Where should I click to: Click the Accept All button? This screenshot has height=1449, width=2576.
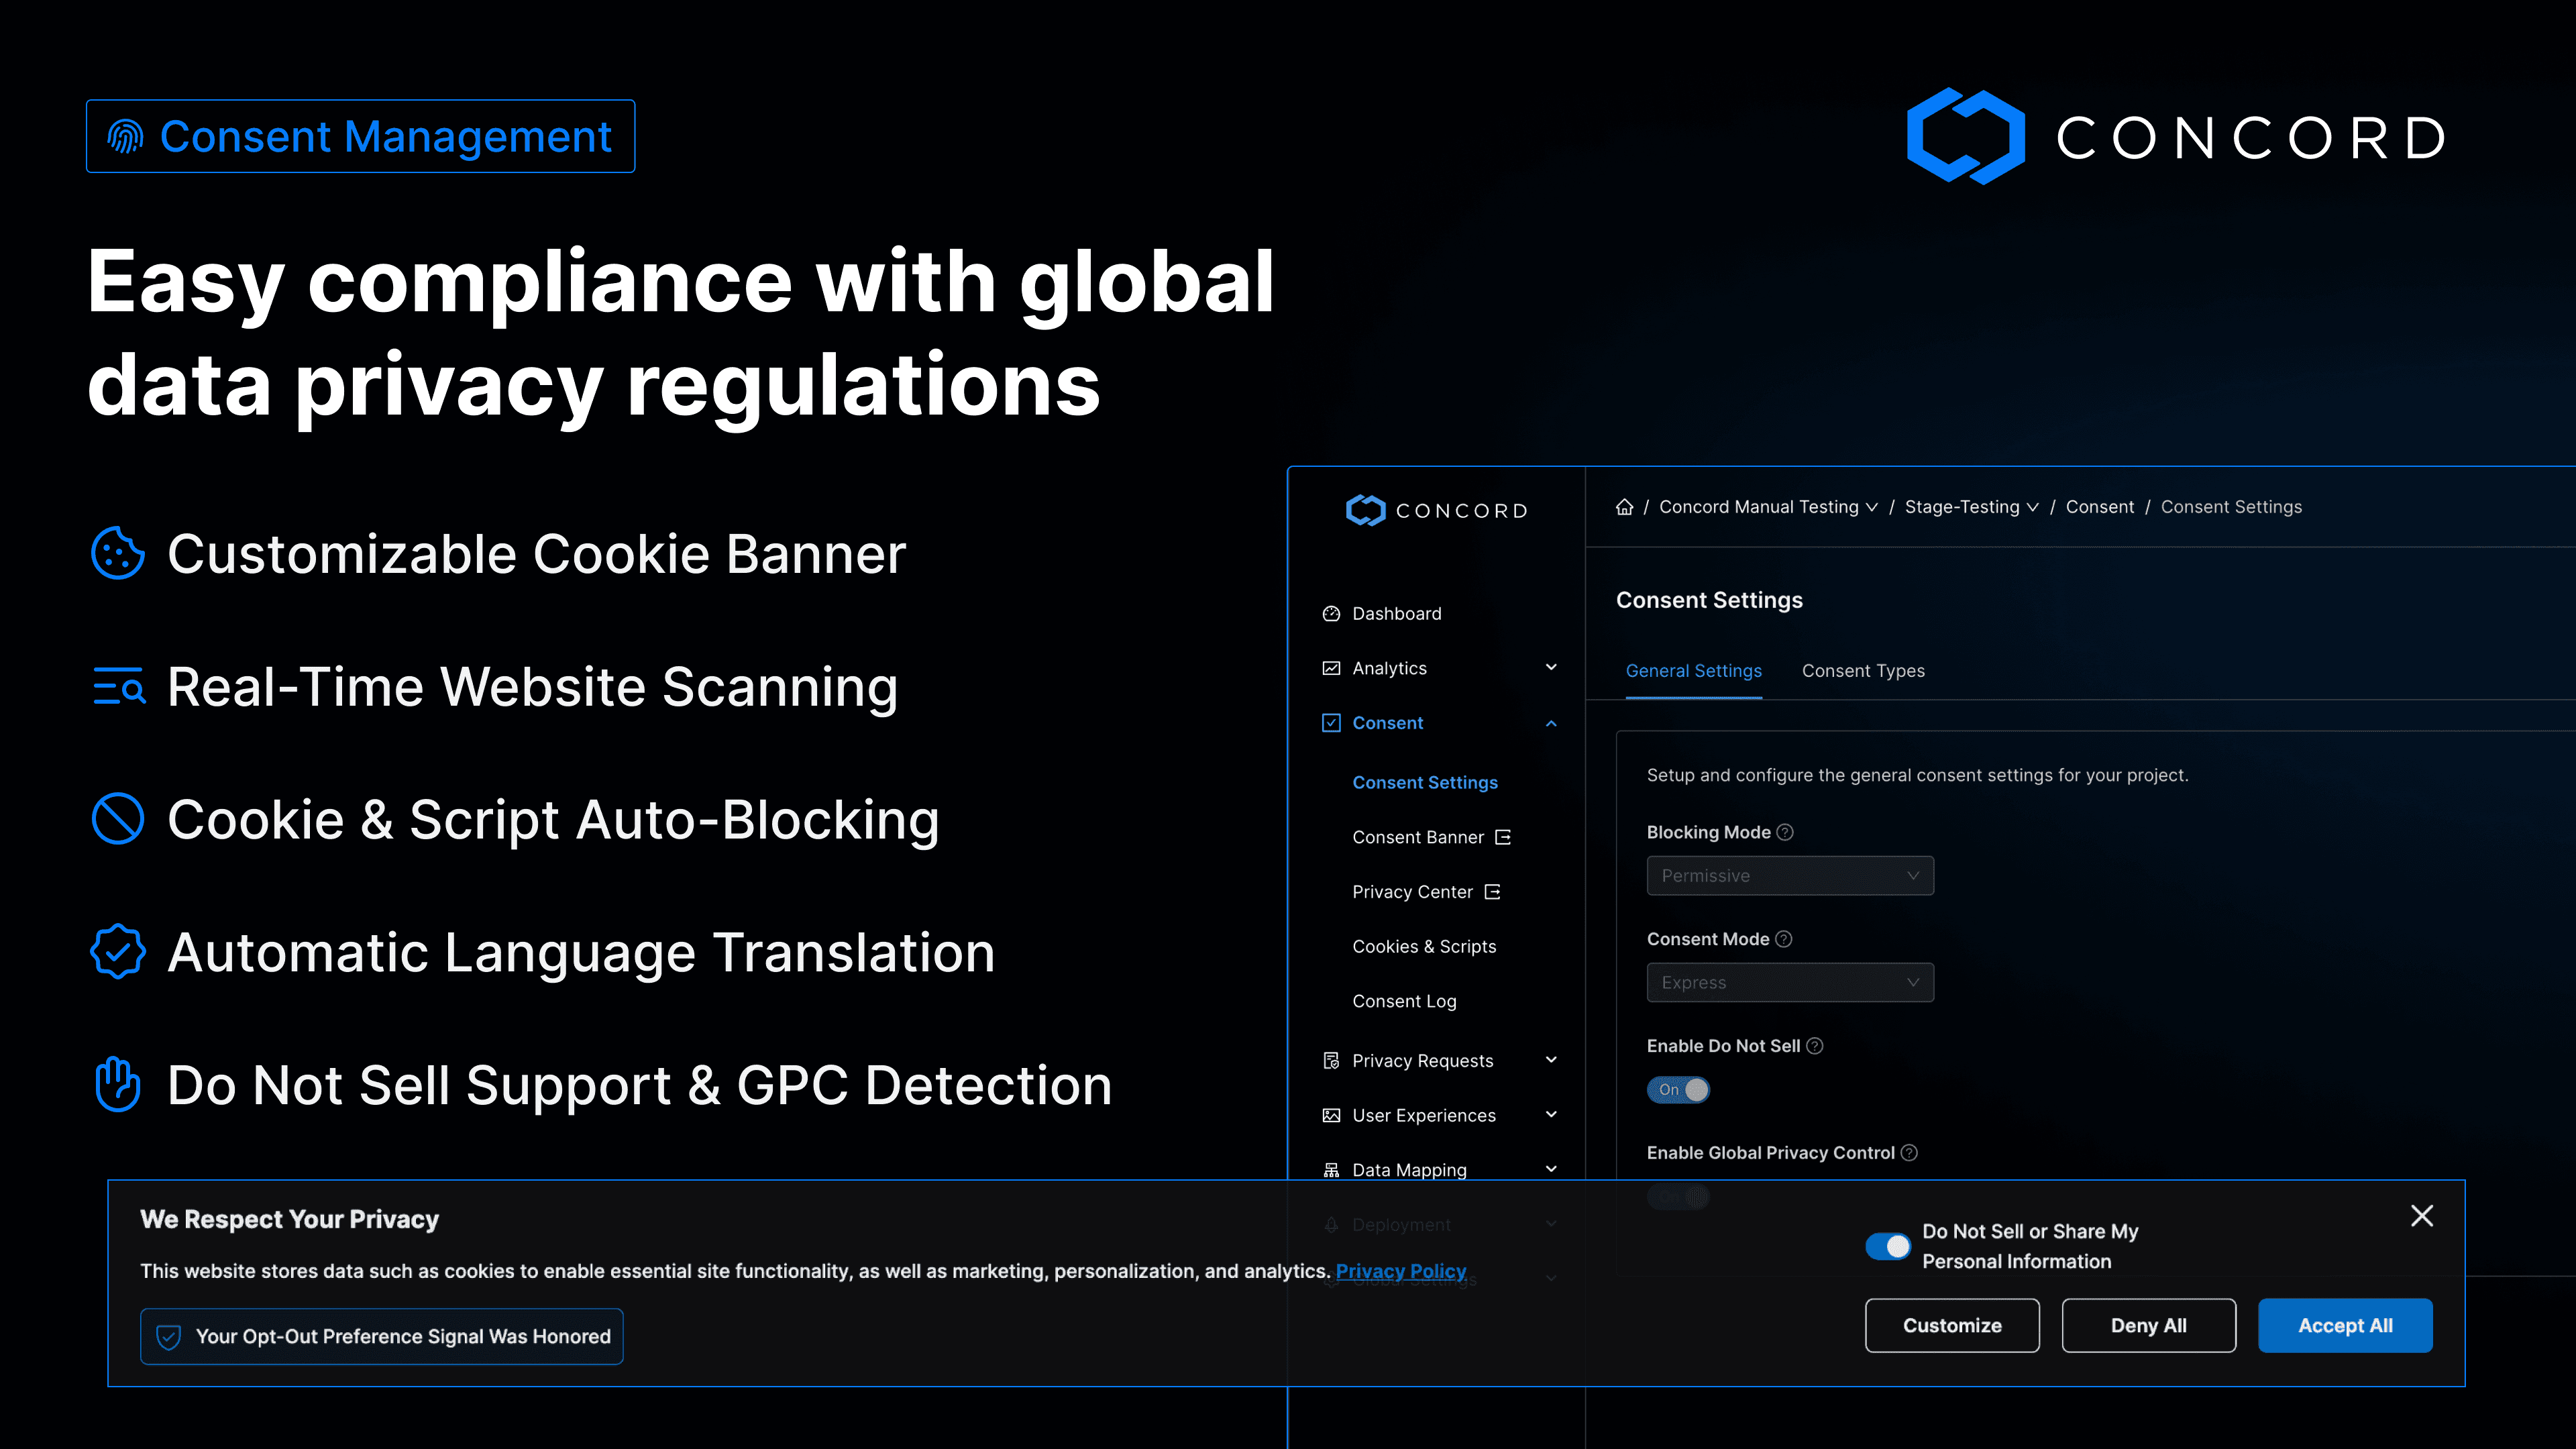click(x=2345, y=1326)
